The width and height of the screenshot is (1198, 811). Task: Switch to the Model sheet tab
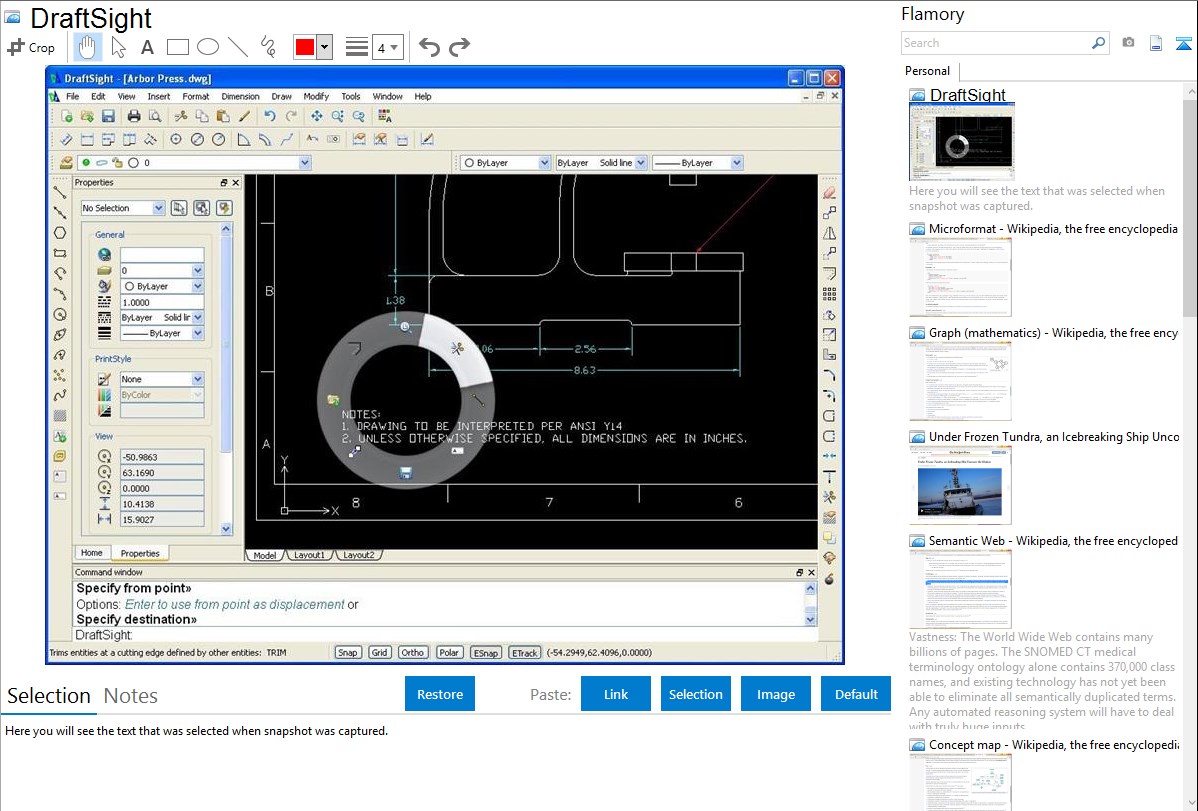pyautogui.click(x=264, y=555)
